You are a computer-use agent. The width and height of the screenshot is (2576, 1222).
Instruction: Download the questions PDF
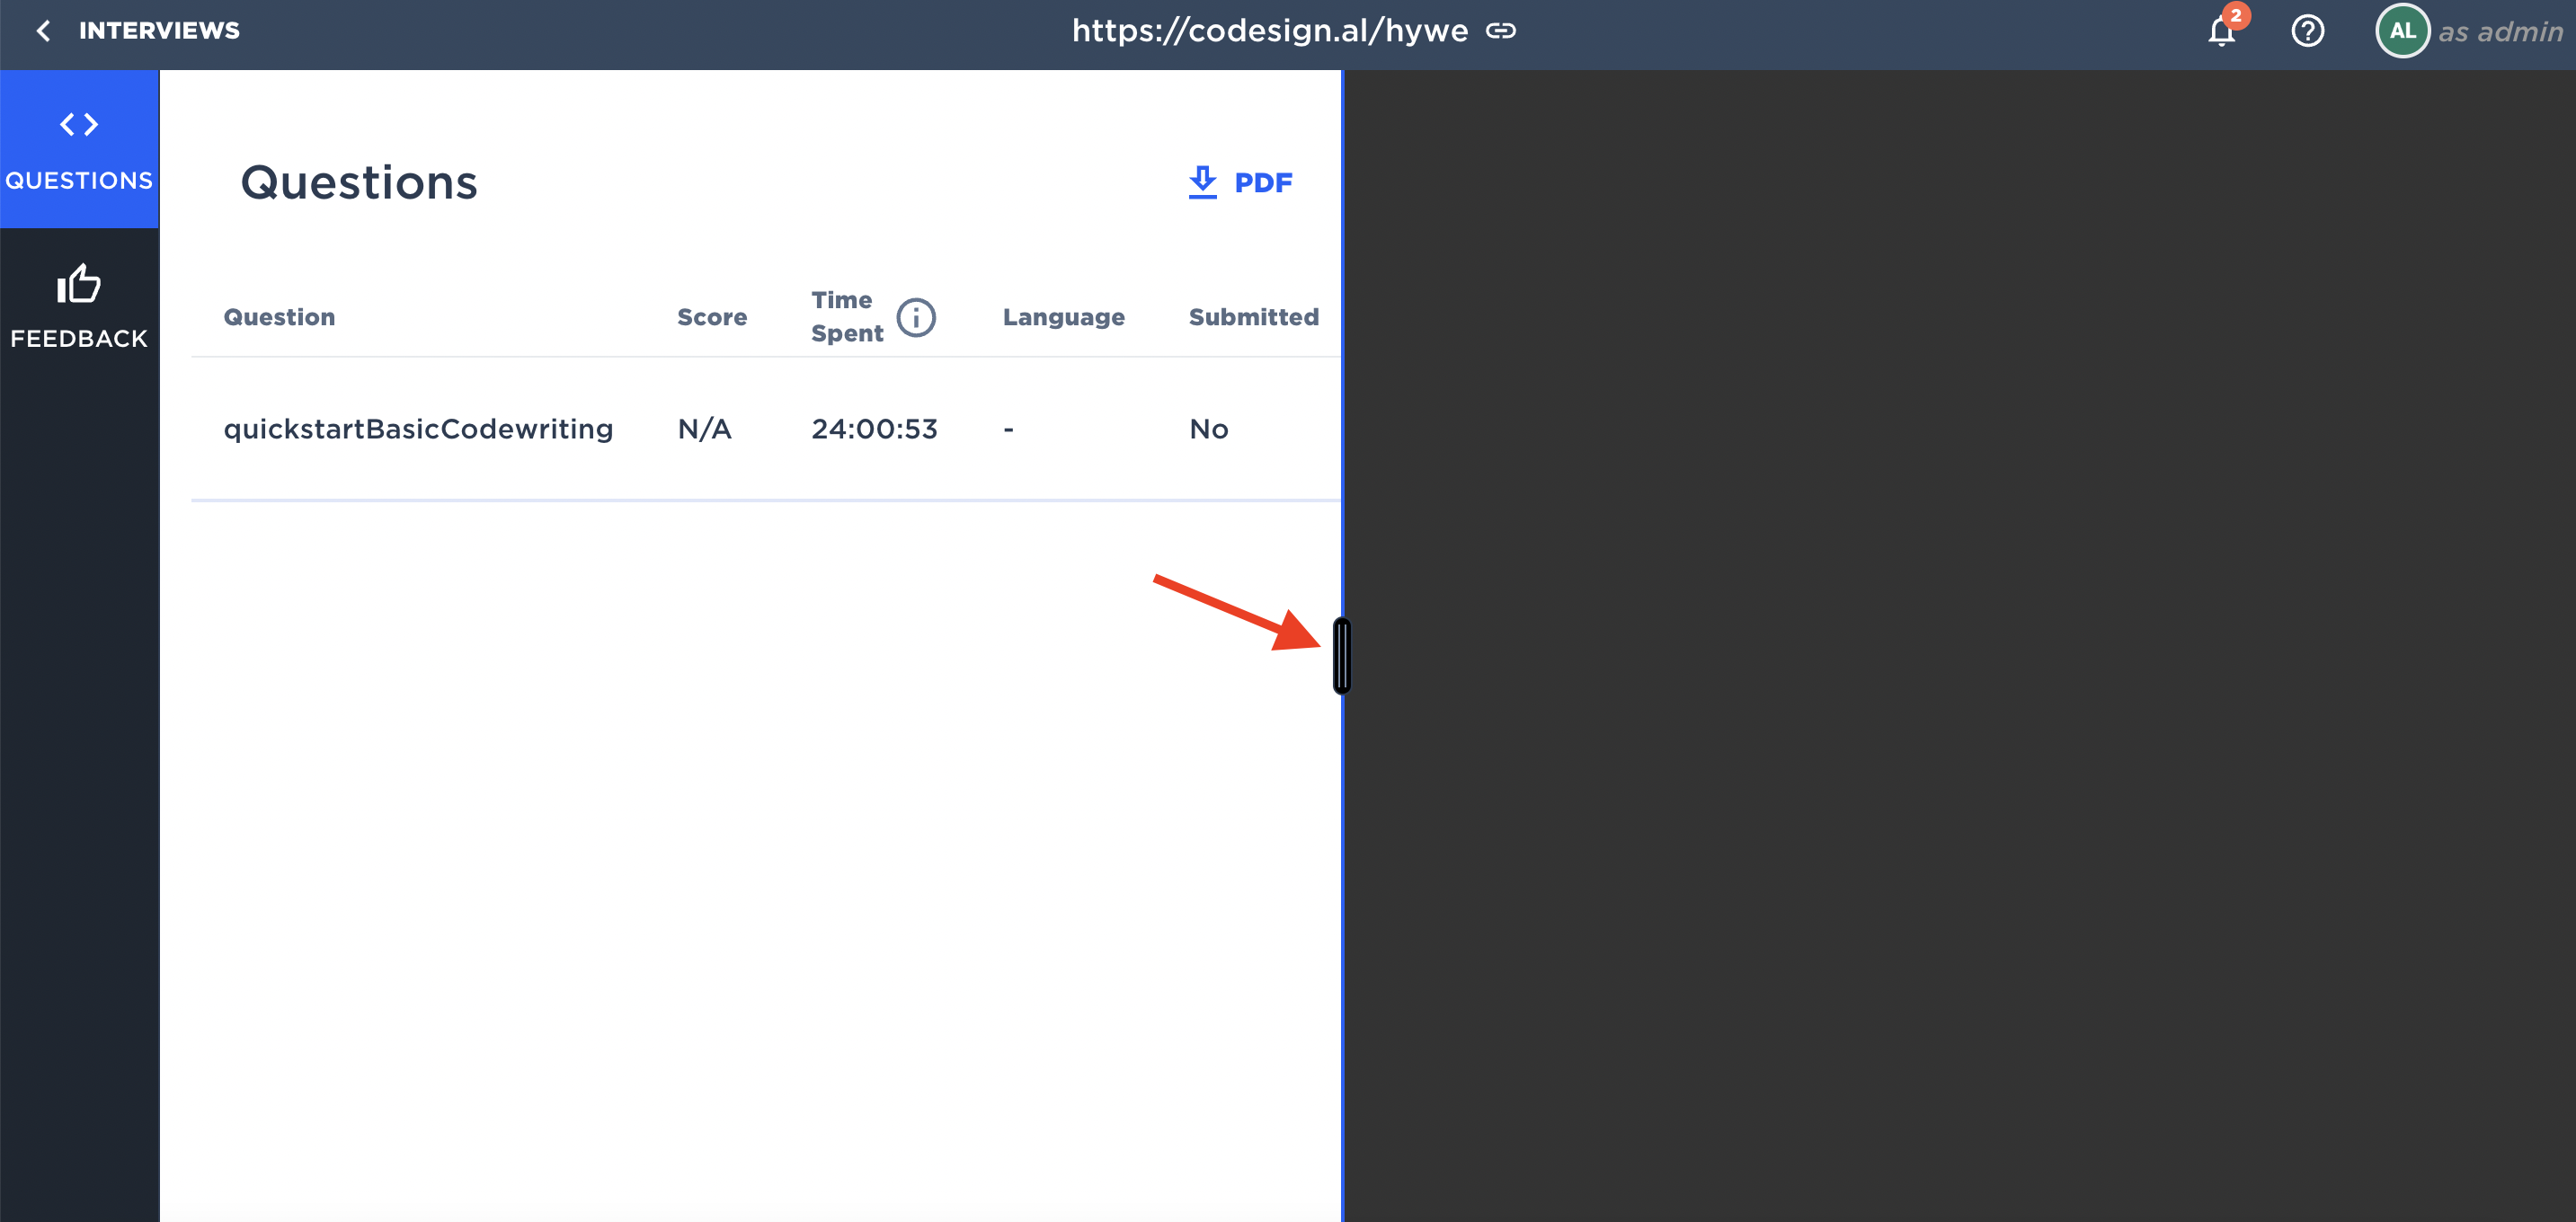[x=1240, y=182]
